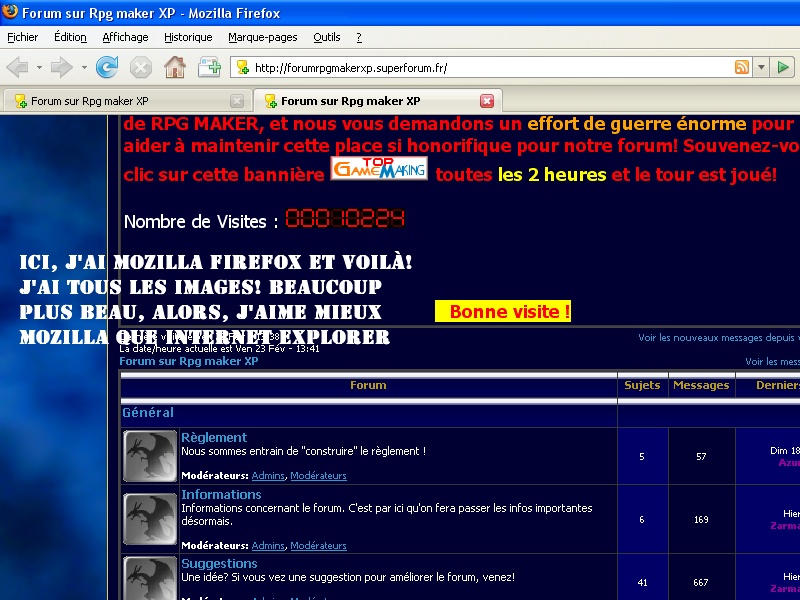Screen dimensions: 800x600
Task: Click the Règlement message count 57
Action: click(x=702, y=457)
